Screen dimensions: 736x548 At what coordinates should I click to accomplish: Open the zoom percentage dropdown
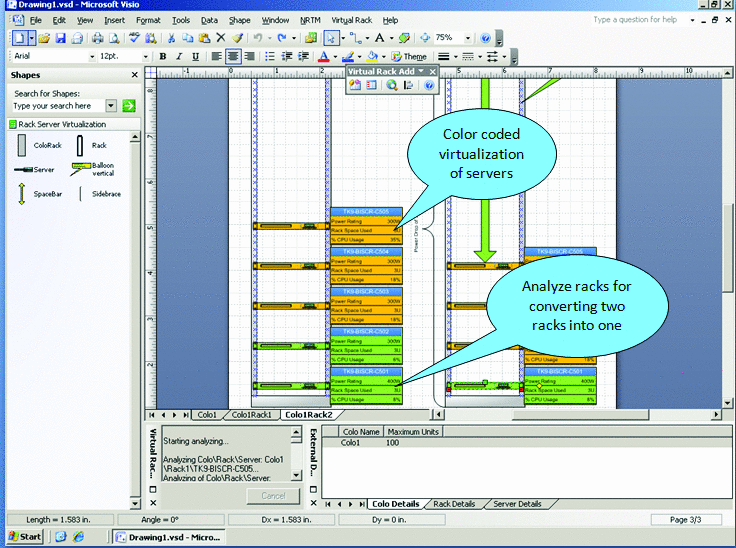tap(468, 38)
